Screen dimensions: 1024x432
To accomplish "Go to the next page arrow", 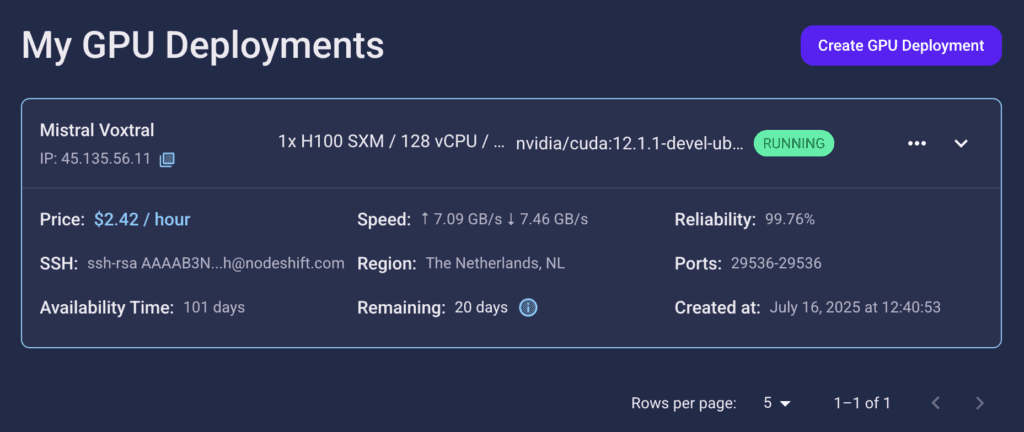I will (x=979, y=403).
